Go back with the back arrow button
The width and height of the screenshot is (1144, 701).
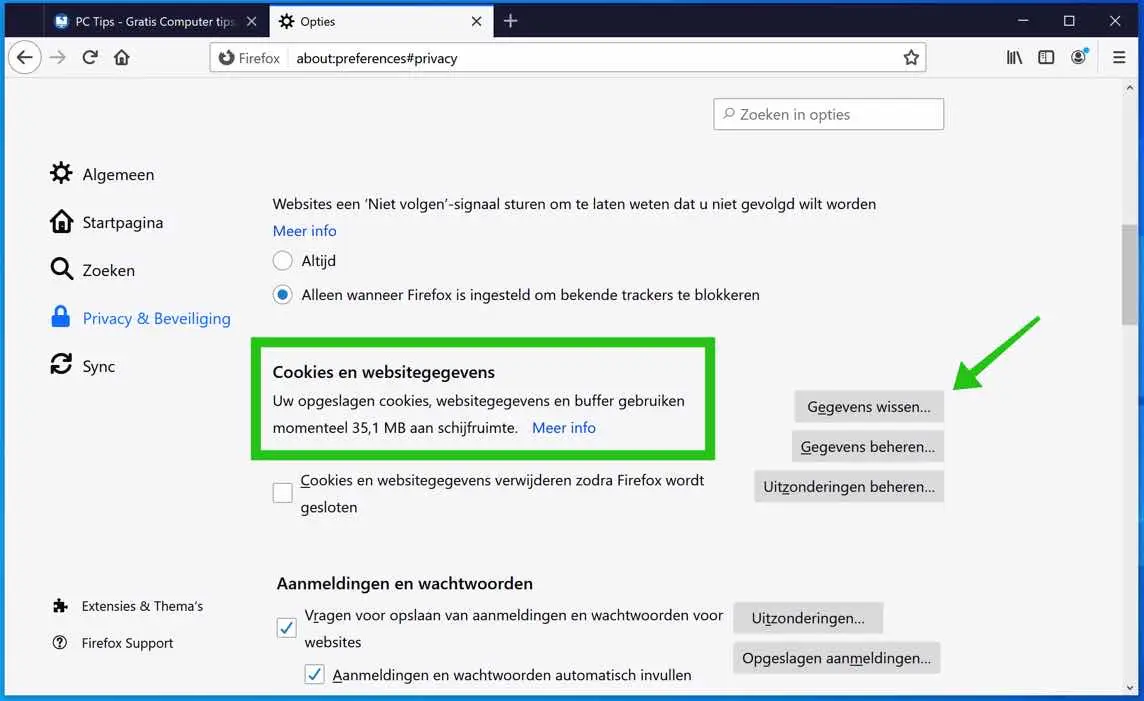(x=25, y=58)
